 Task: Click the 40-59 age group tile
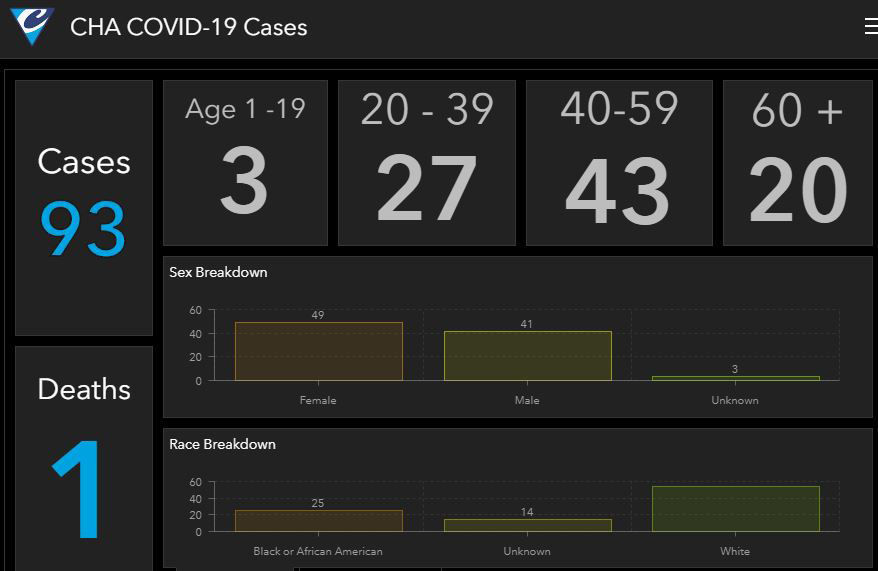coord(619,163)
